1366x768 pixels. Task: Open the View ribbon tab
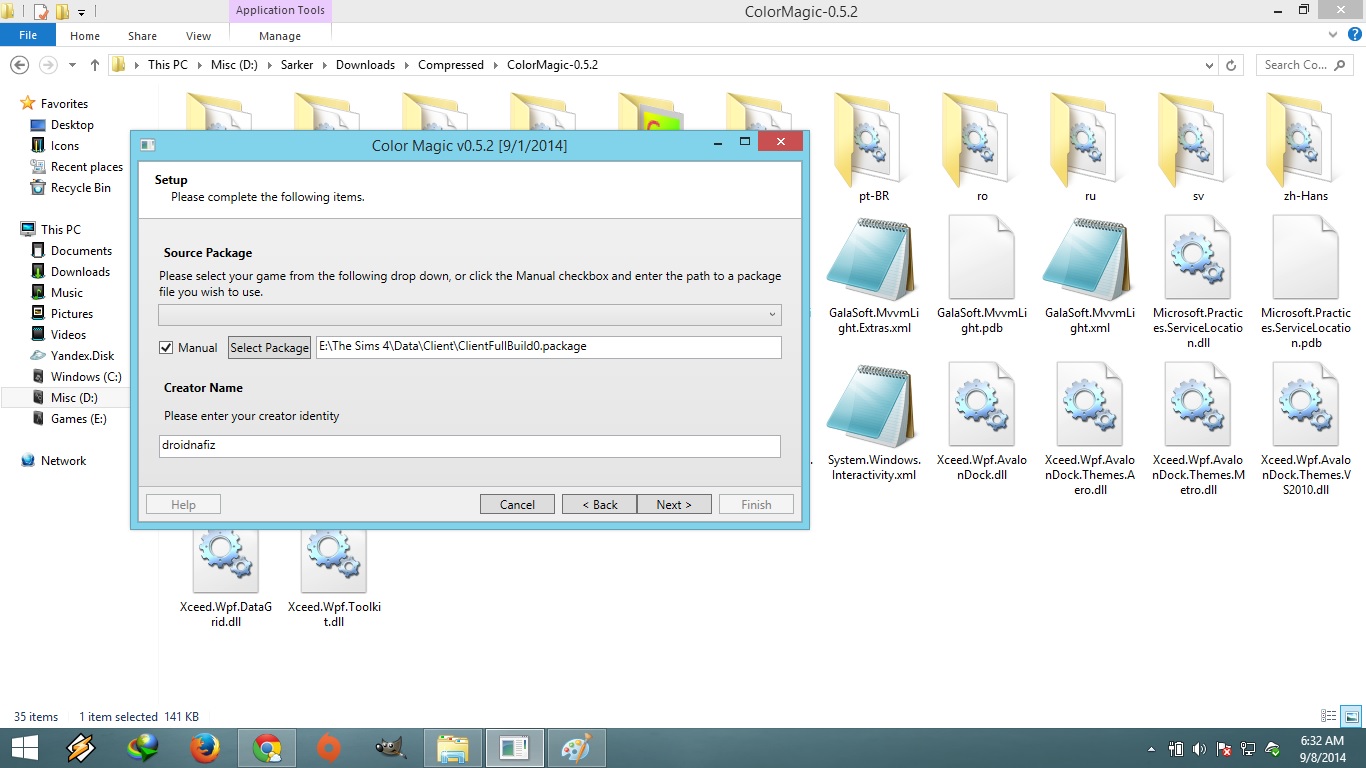coord(198,36)
